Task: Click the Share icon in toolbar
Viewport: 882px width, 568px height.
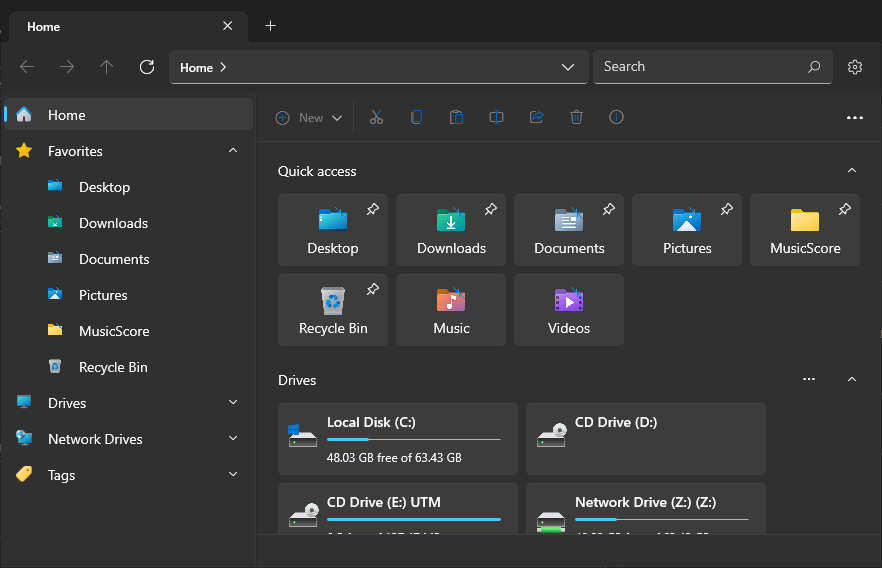Action: pos(537,117)
